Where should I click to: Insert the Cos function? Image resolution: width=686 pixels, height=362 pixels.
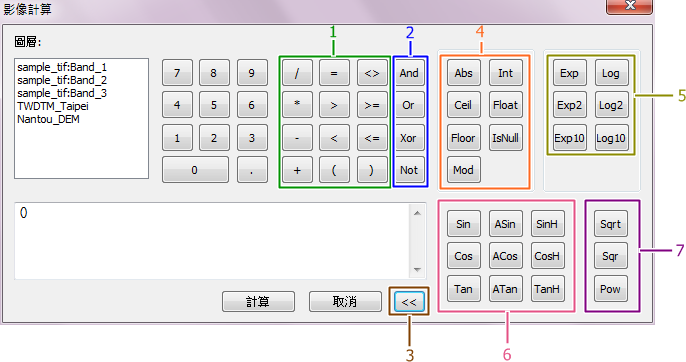point(464,256)
